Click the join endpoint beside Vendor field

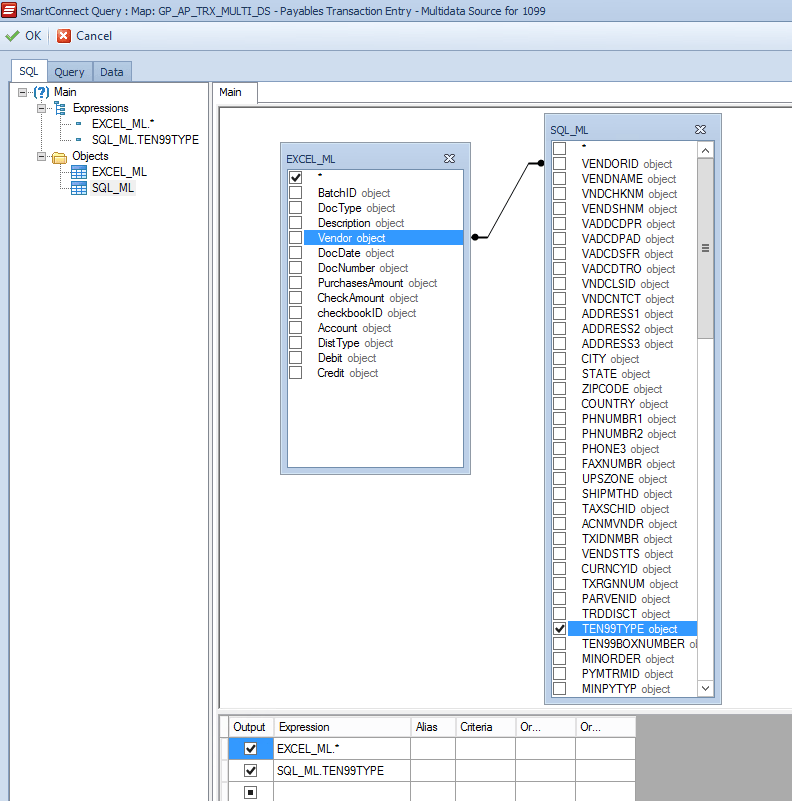point(475,237)
